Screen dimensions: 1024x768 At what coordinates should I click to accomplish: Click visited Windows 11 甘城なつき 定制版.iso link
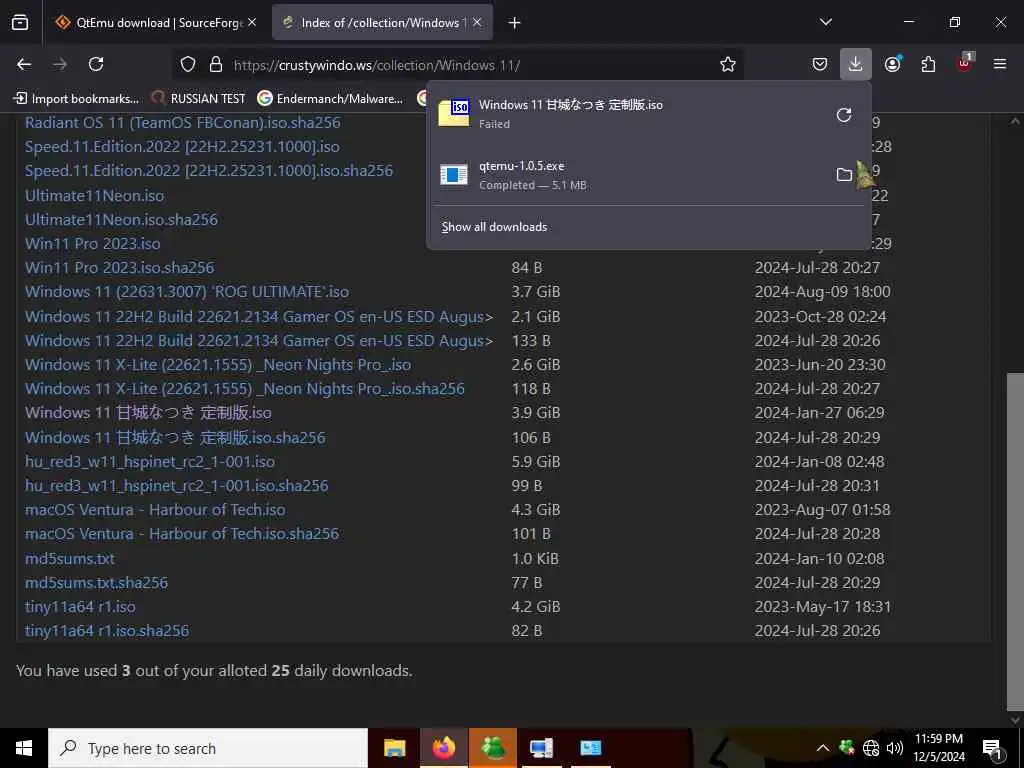[148, 413]
